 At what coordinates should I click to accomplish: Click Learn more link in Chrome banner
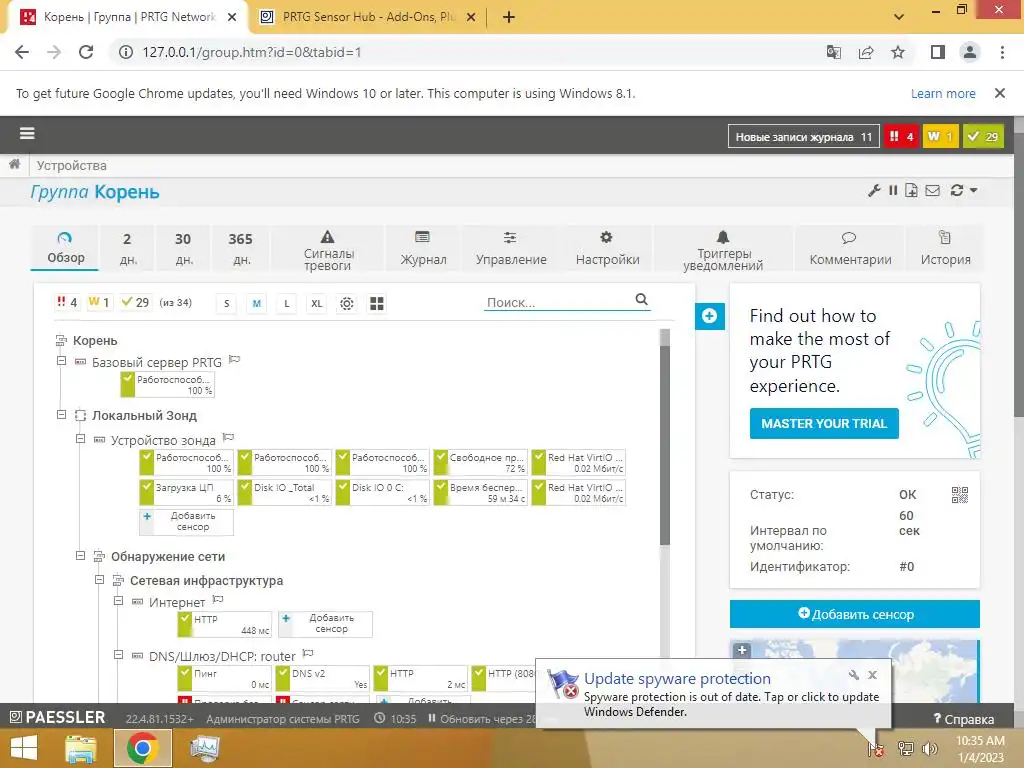point(943,93)
